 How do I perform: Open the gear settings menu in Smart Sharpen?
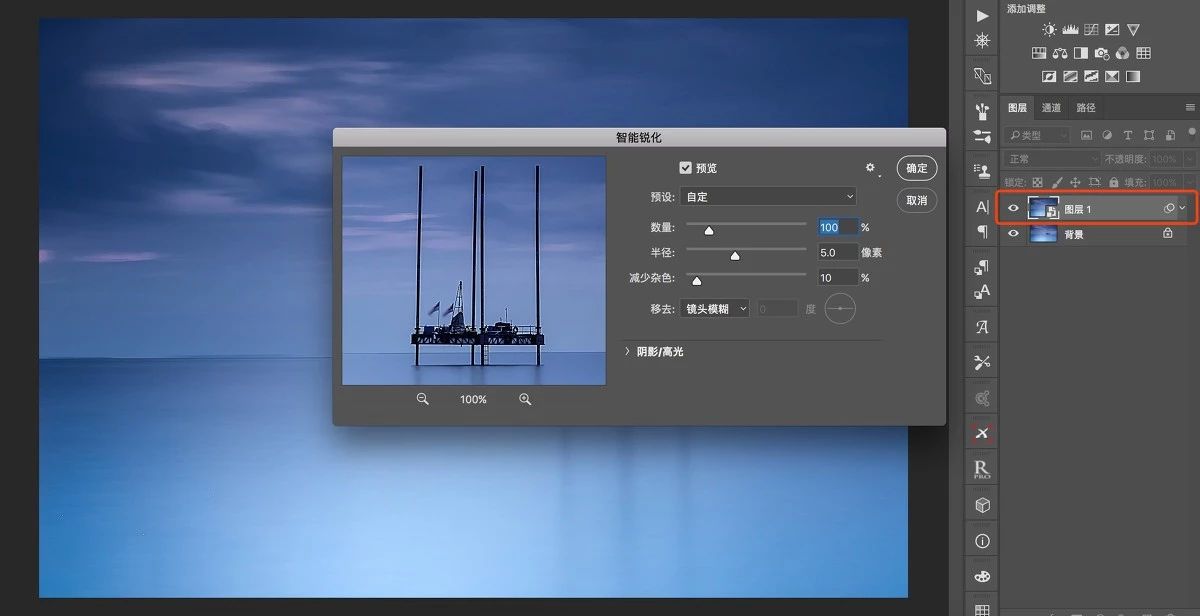pyautogui.click(x=870, y=168)
